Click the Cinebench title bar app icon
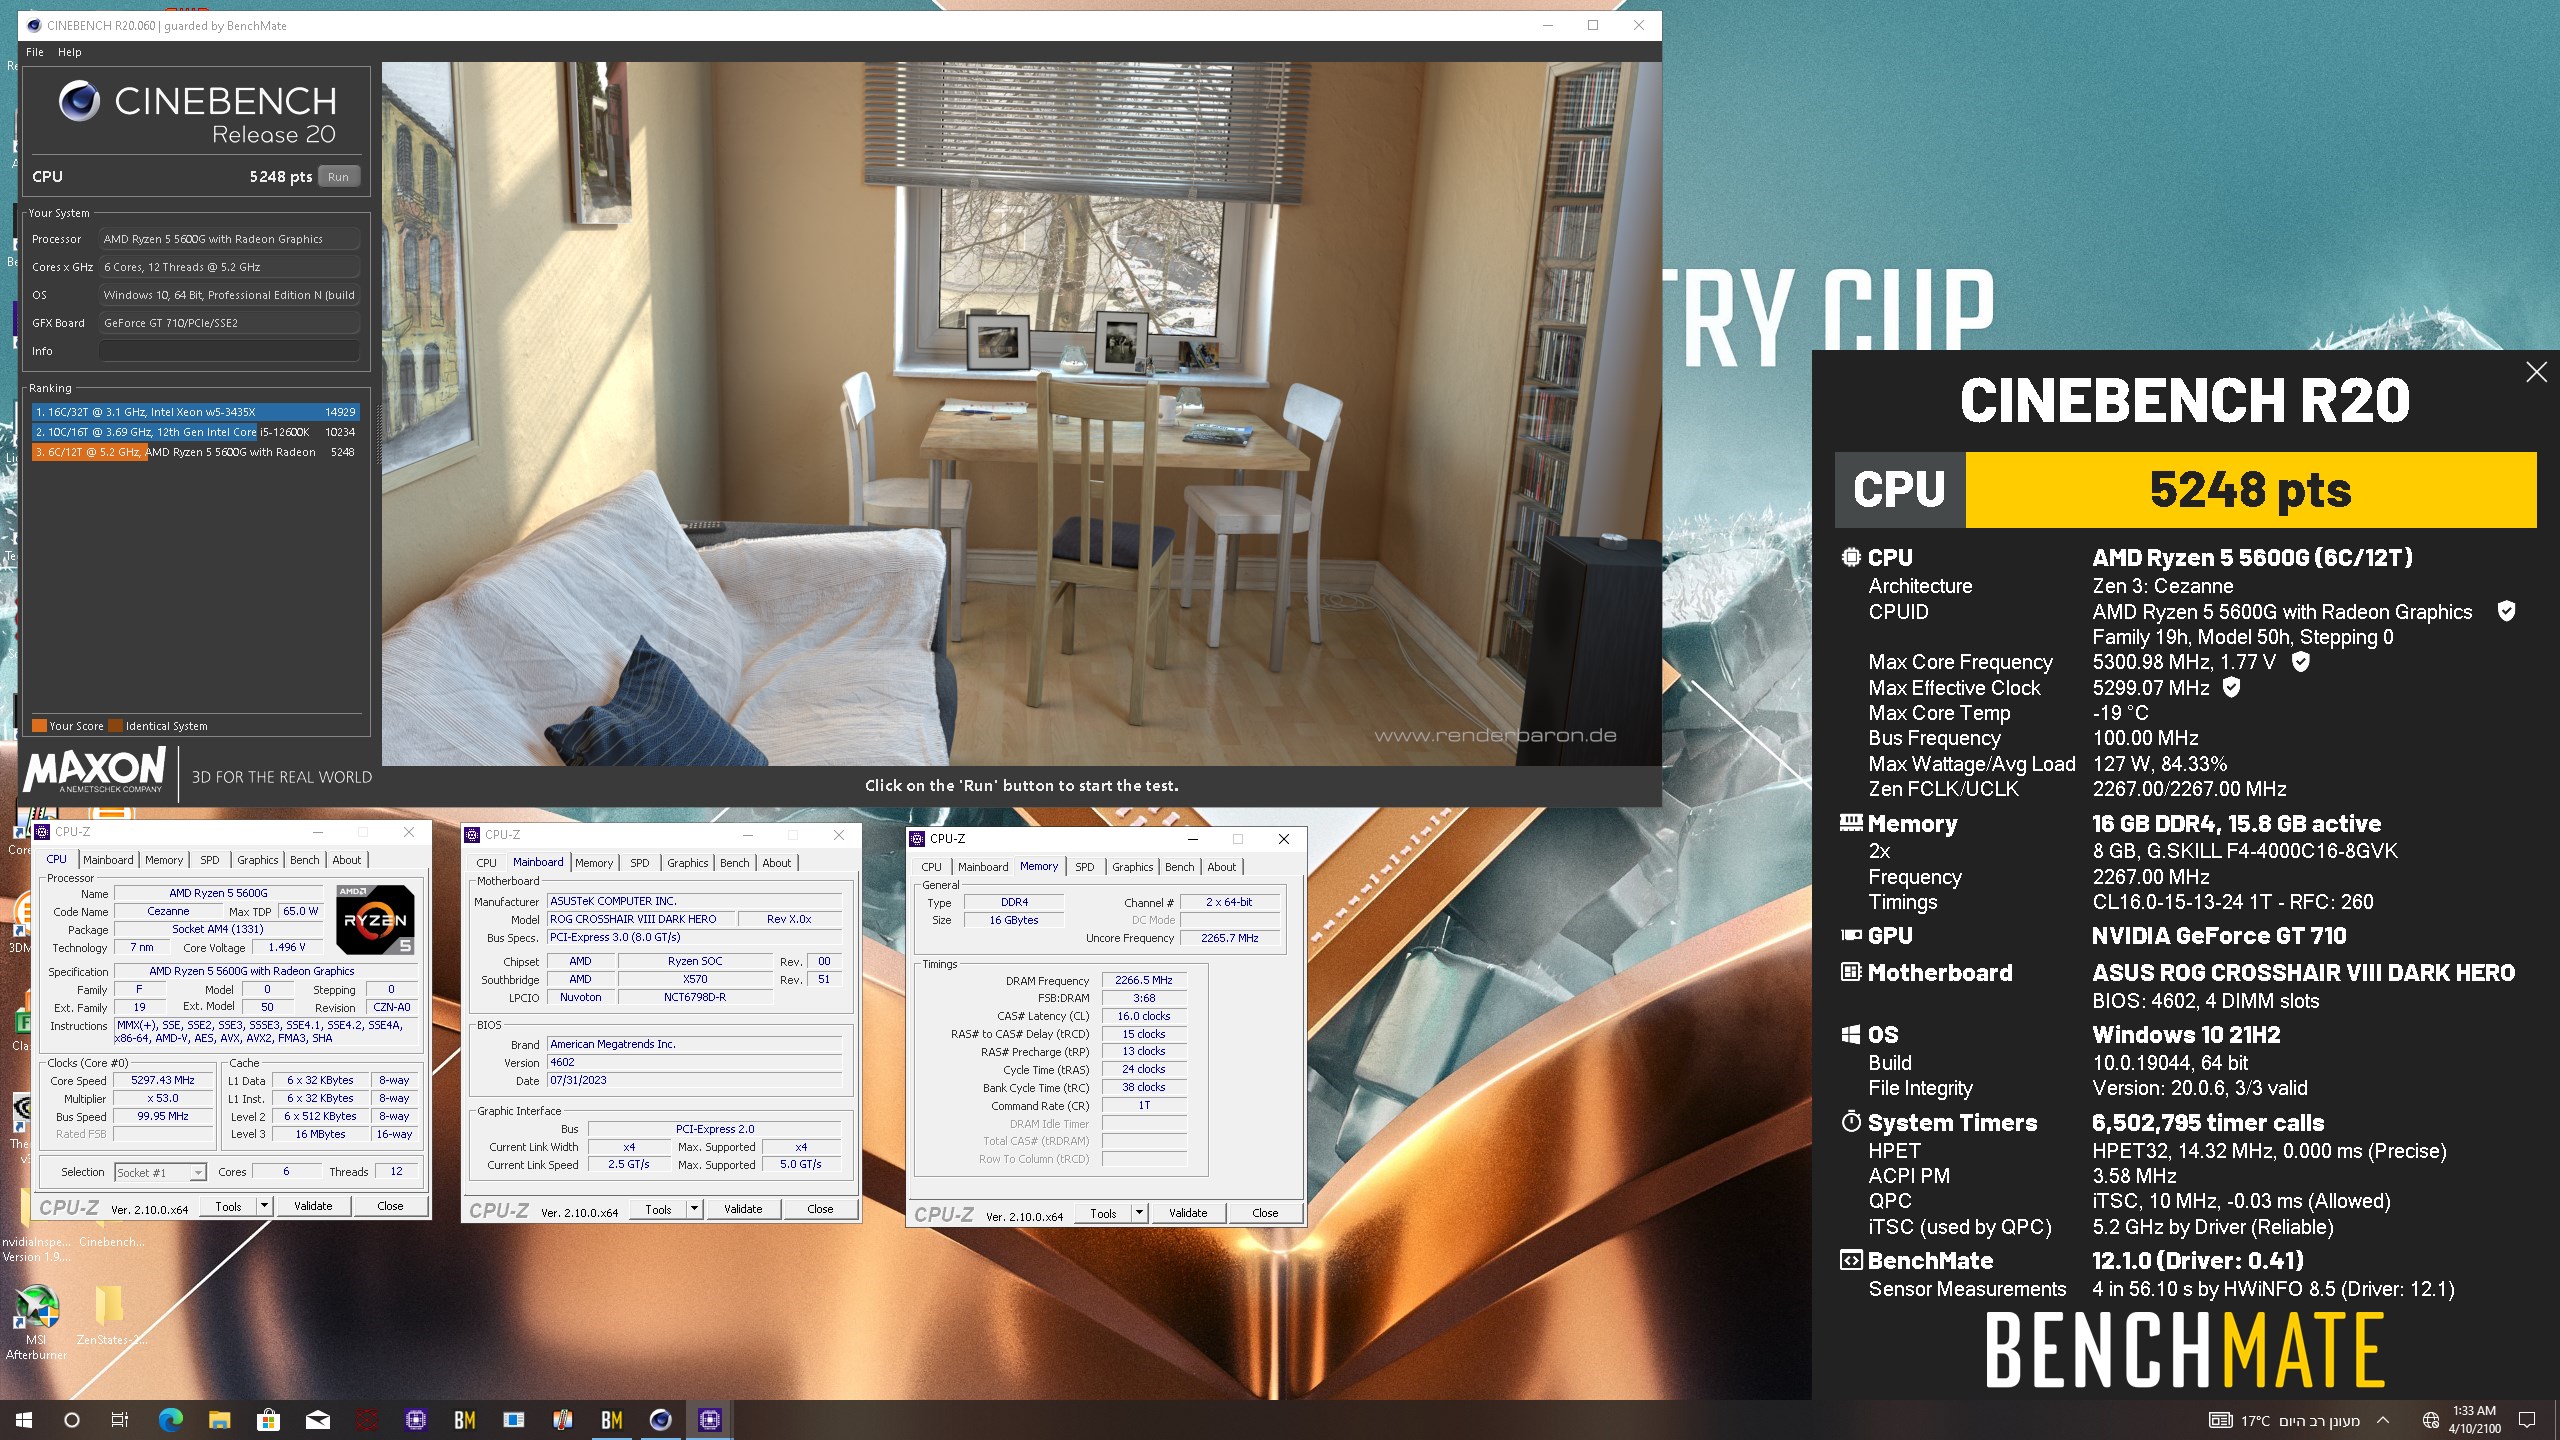Viewport: 2560px width, 1440px height. pyautogui.click(x=34, y=25)
